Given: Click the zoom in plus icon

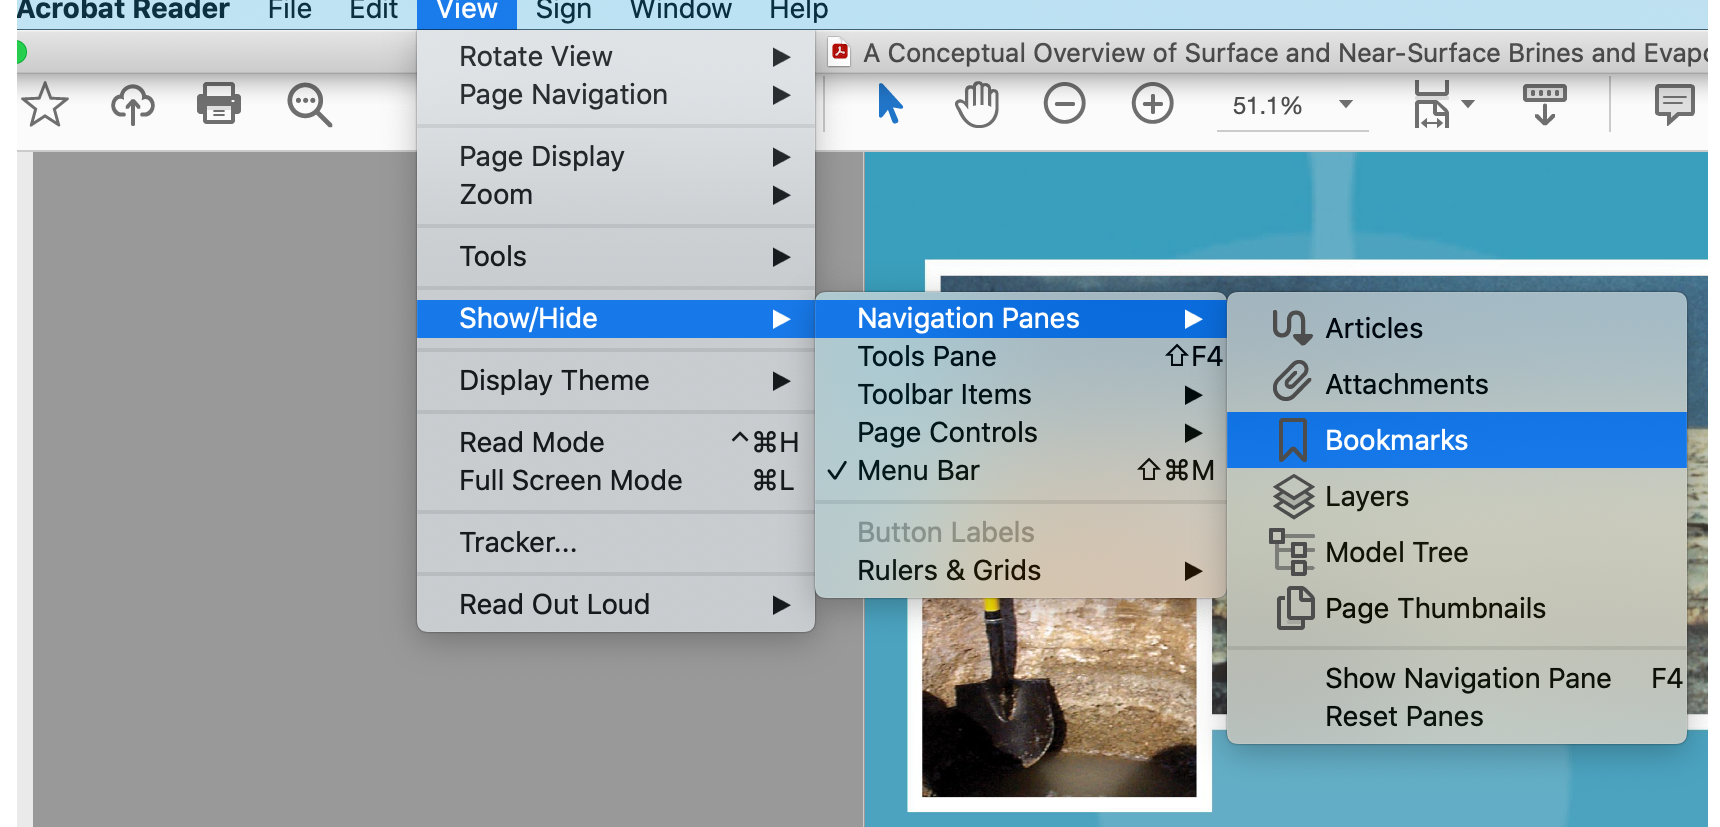Looking at the screenshot, I should tap(1152, 104).
